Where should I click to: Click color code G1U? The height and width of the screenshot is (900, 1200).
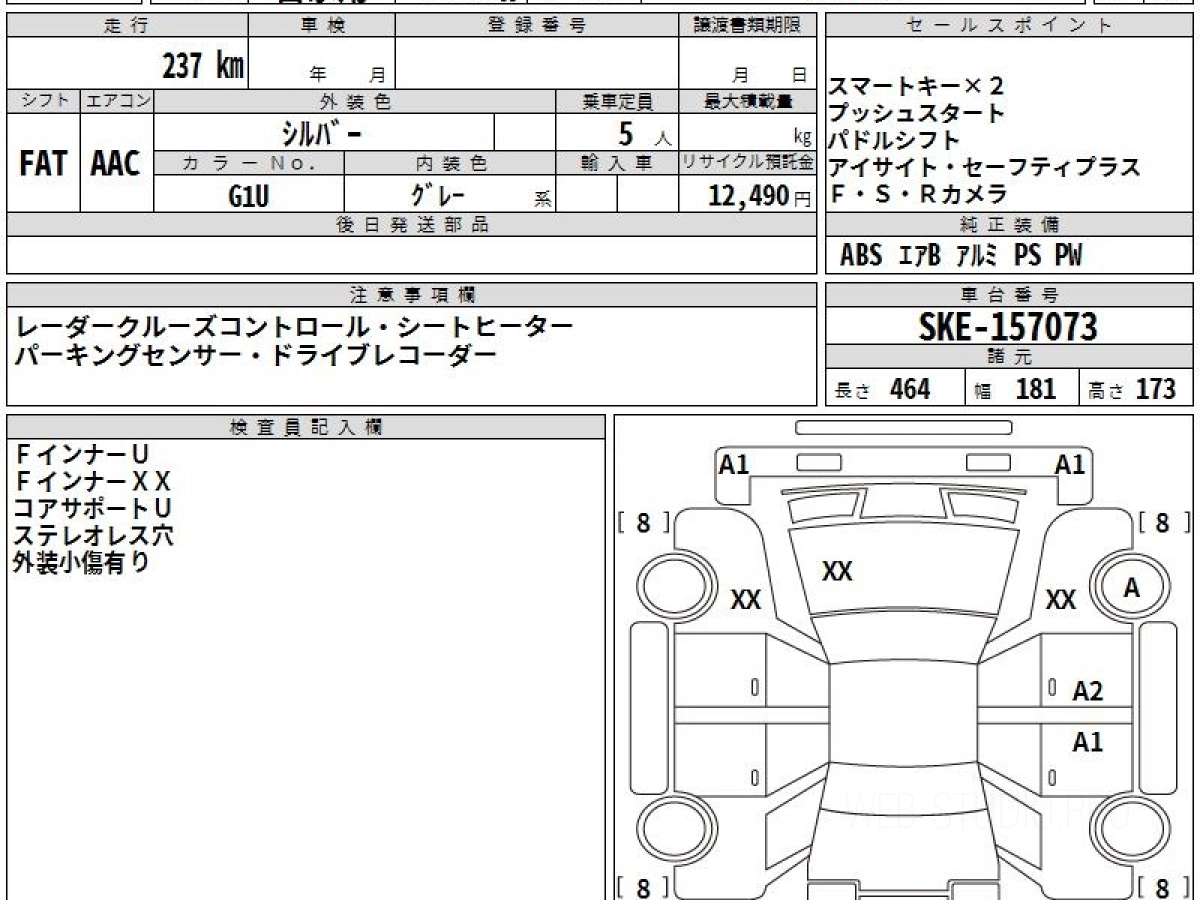click(248, 195)
